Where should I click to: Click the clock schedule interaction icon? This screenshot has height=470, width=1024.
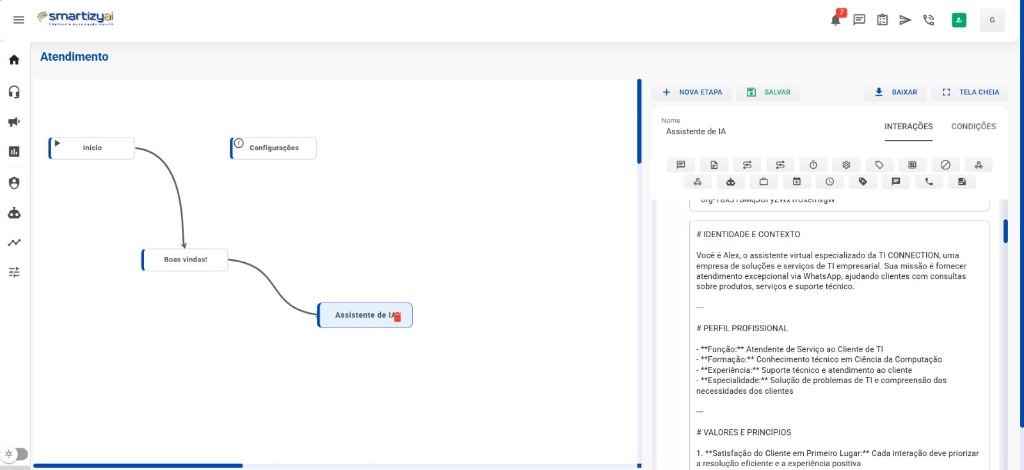829,182
